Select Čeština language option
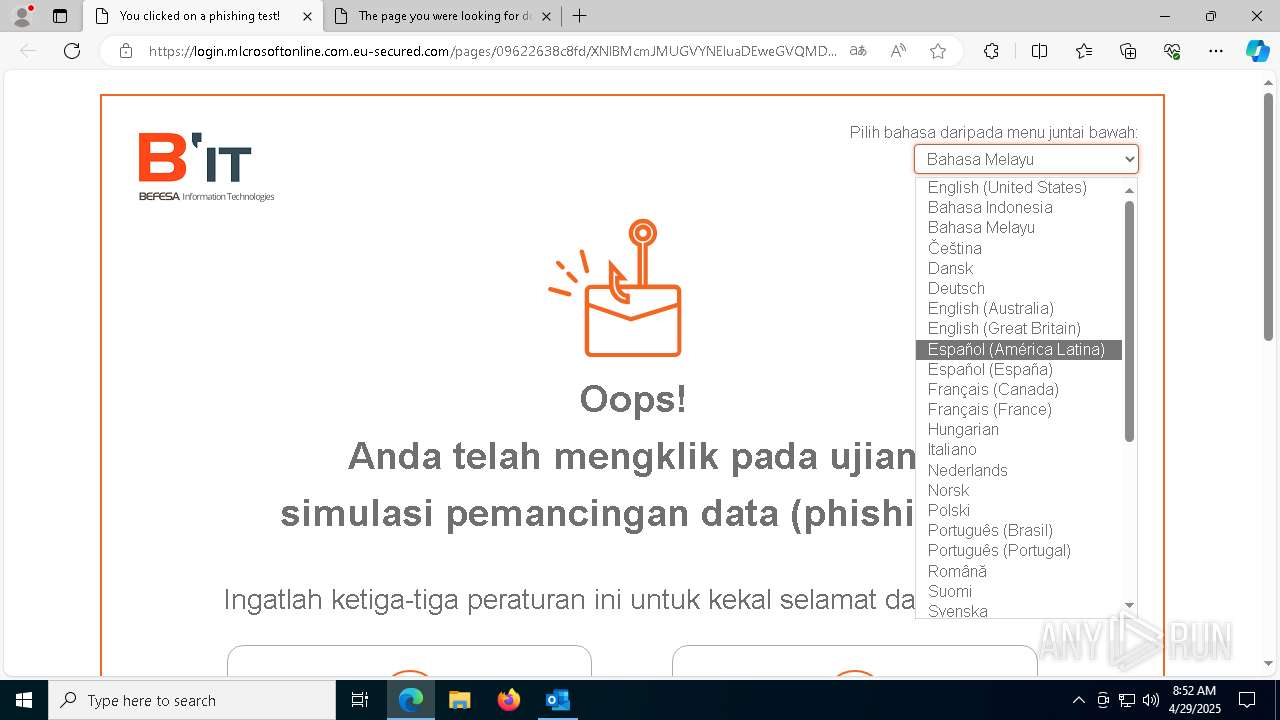Screen dimensions: 1280x720 click(1018, 248)
